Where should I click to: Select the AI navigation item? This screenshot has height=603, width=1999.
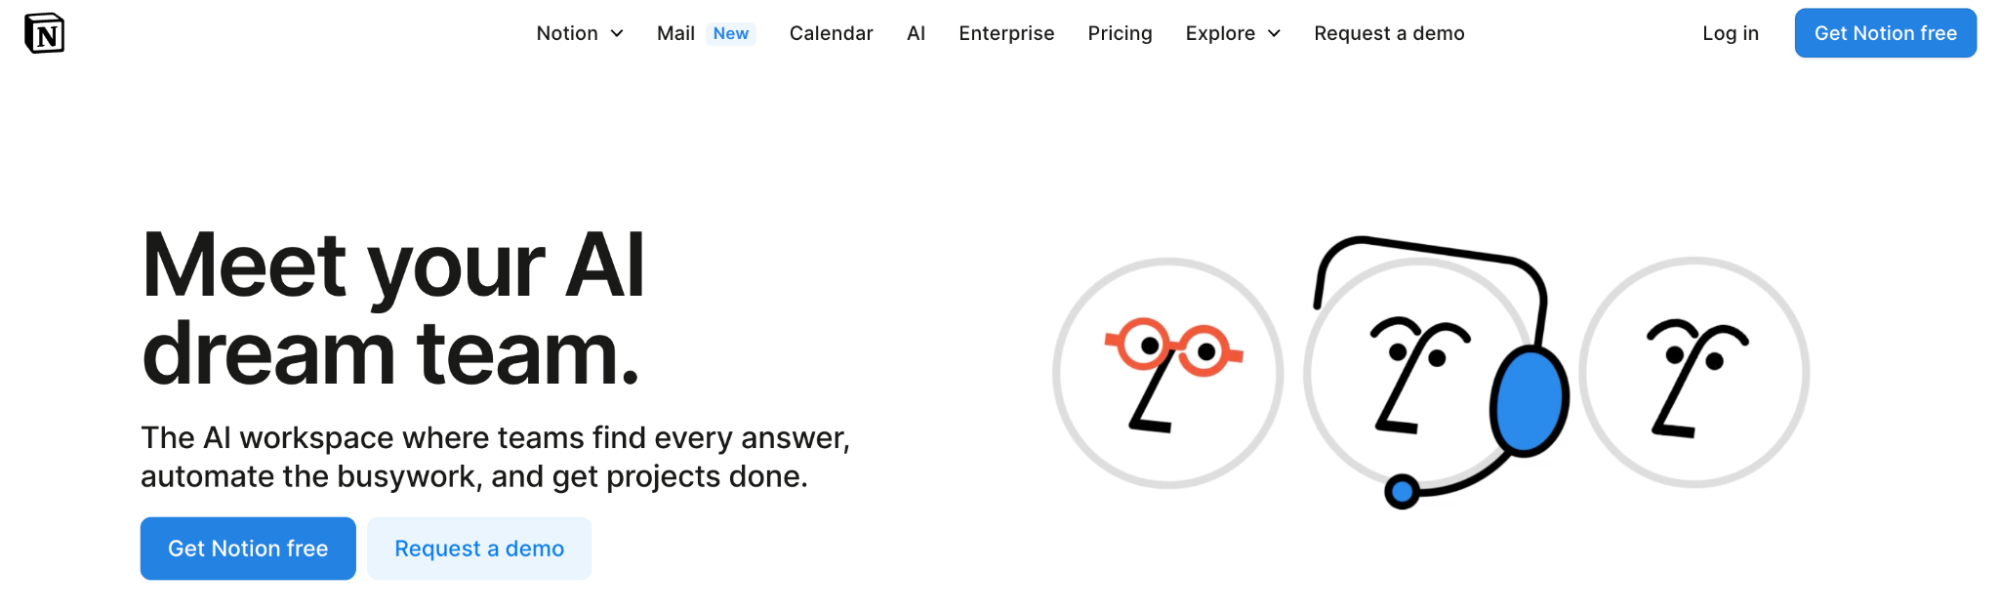tap(916, 33)
